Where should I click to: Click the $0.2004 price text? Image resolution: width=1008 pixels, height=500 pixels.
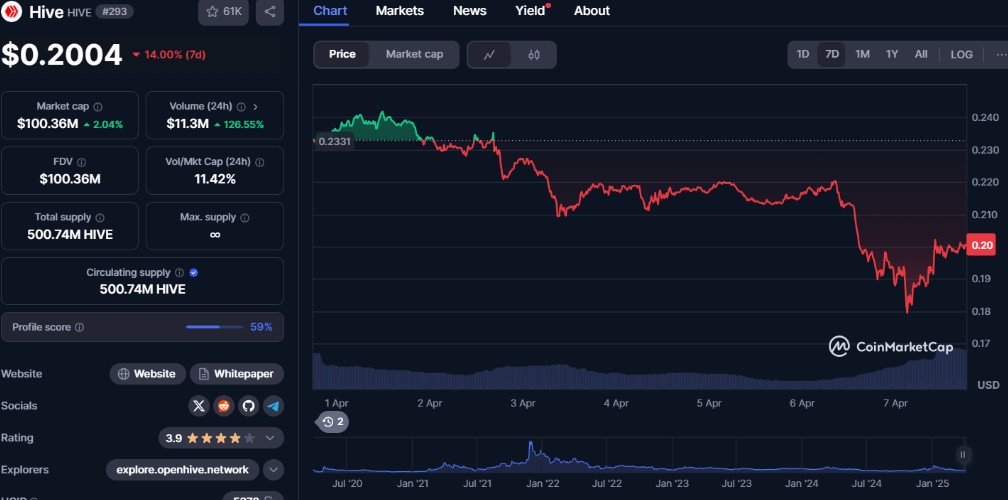pyautogui.click(x=62, y=55)
